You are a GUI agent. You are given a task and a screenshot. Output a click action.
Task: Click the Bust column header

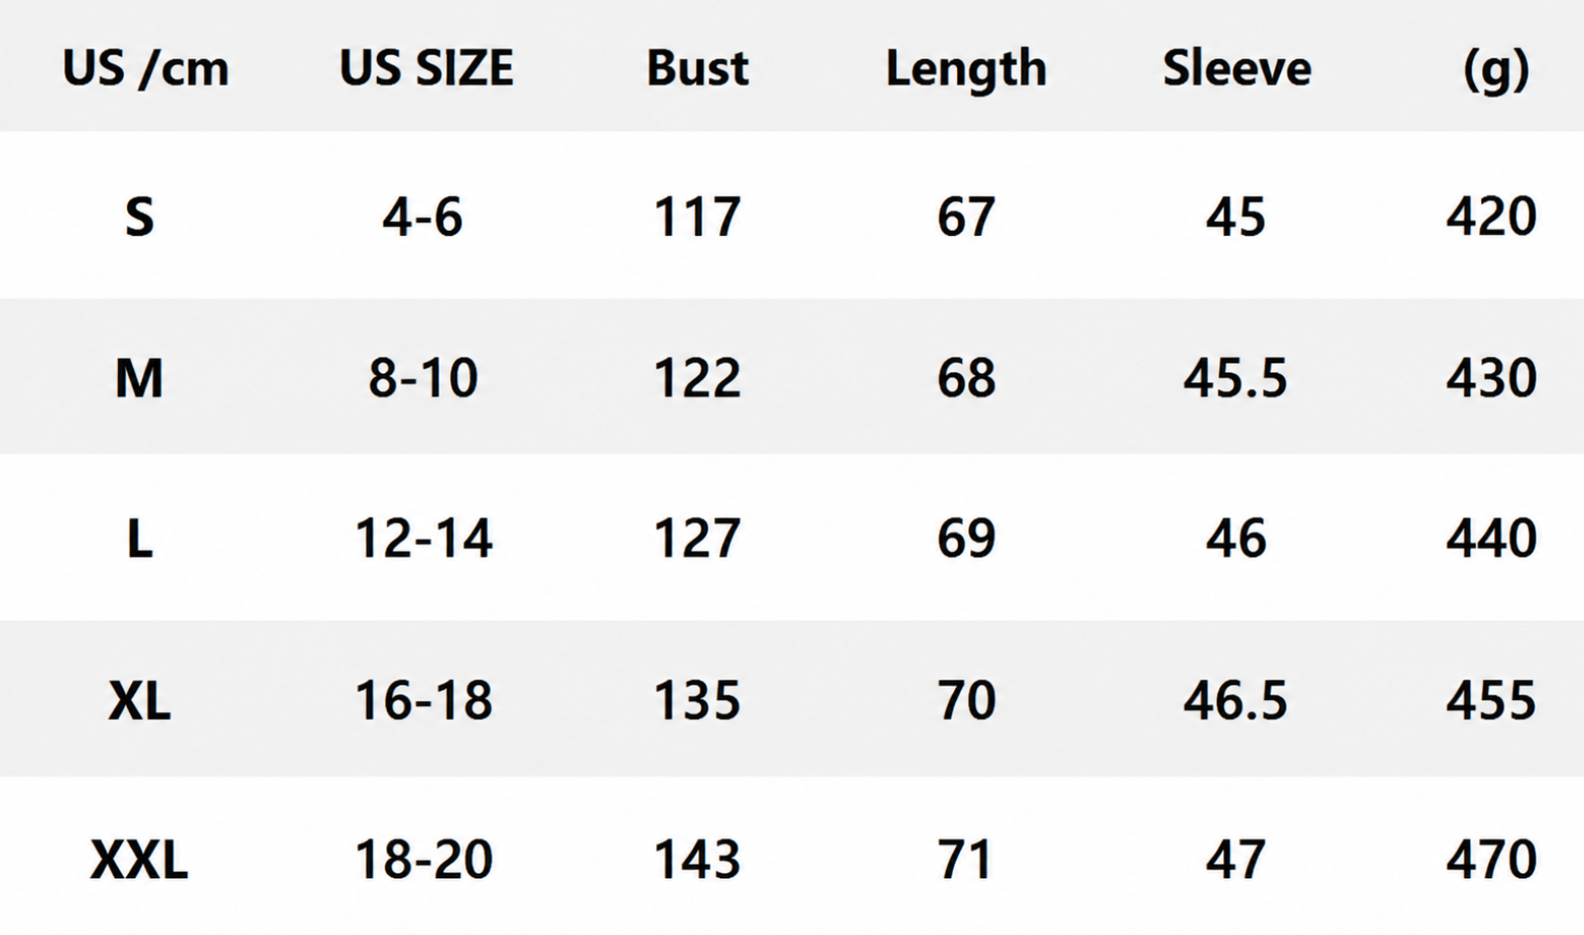[x=697, y=68]
